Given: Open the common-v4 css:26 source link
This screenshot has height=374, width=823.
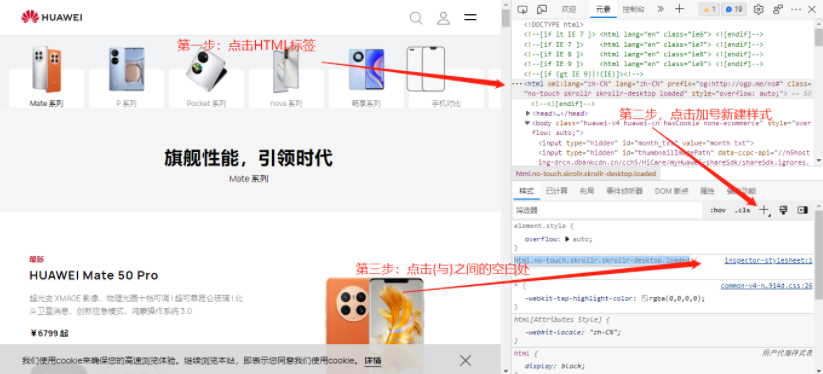Looking at the screenshot, I should click(x=766, y=286).
